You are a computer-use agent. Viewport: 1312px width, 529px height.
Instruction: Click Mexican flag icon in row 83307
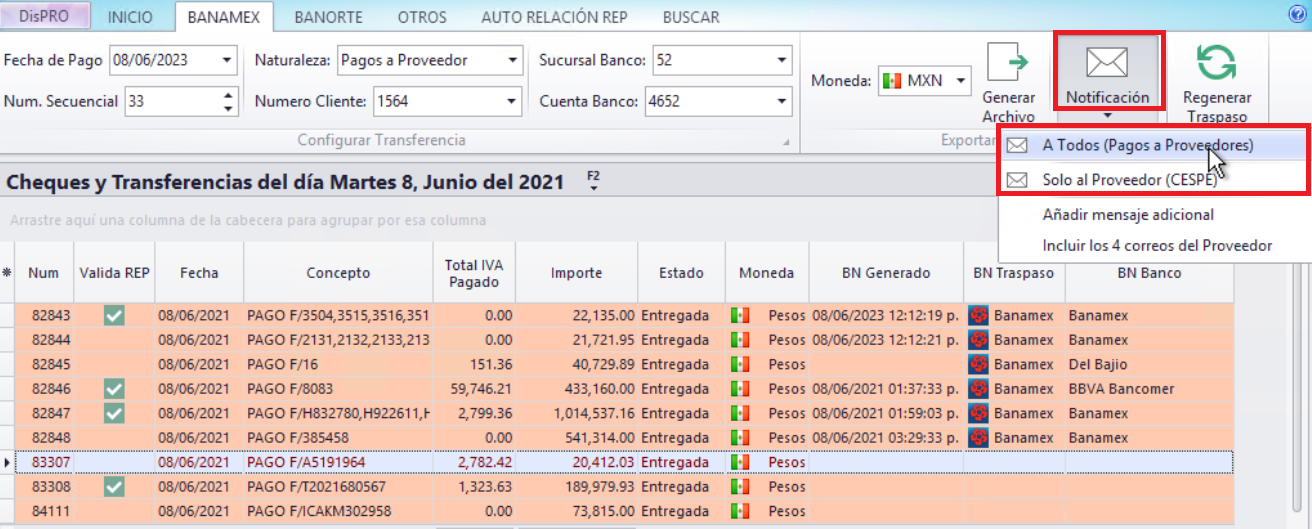(x=740, y=461)
